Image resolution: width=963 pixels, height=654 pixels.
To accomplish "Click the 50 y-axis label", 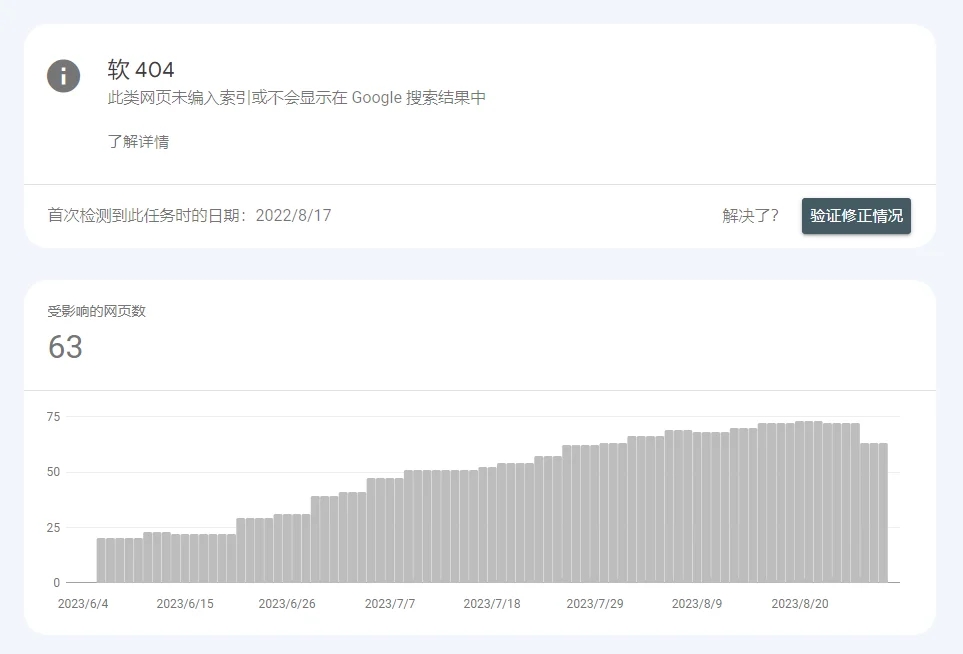I will pos(53,472).
